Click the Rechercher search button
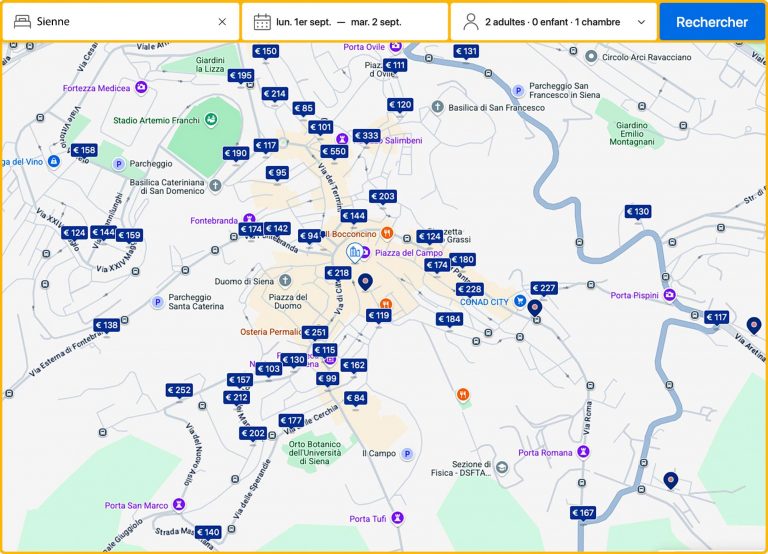 pyautogui.click(x=711, y=22)
